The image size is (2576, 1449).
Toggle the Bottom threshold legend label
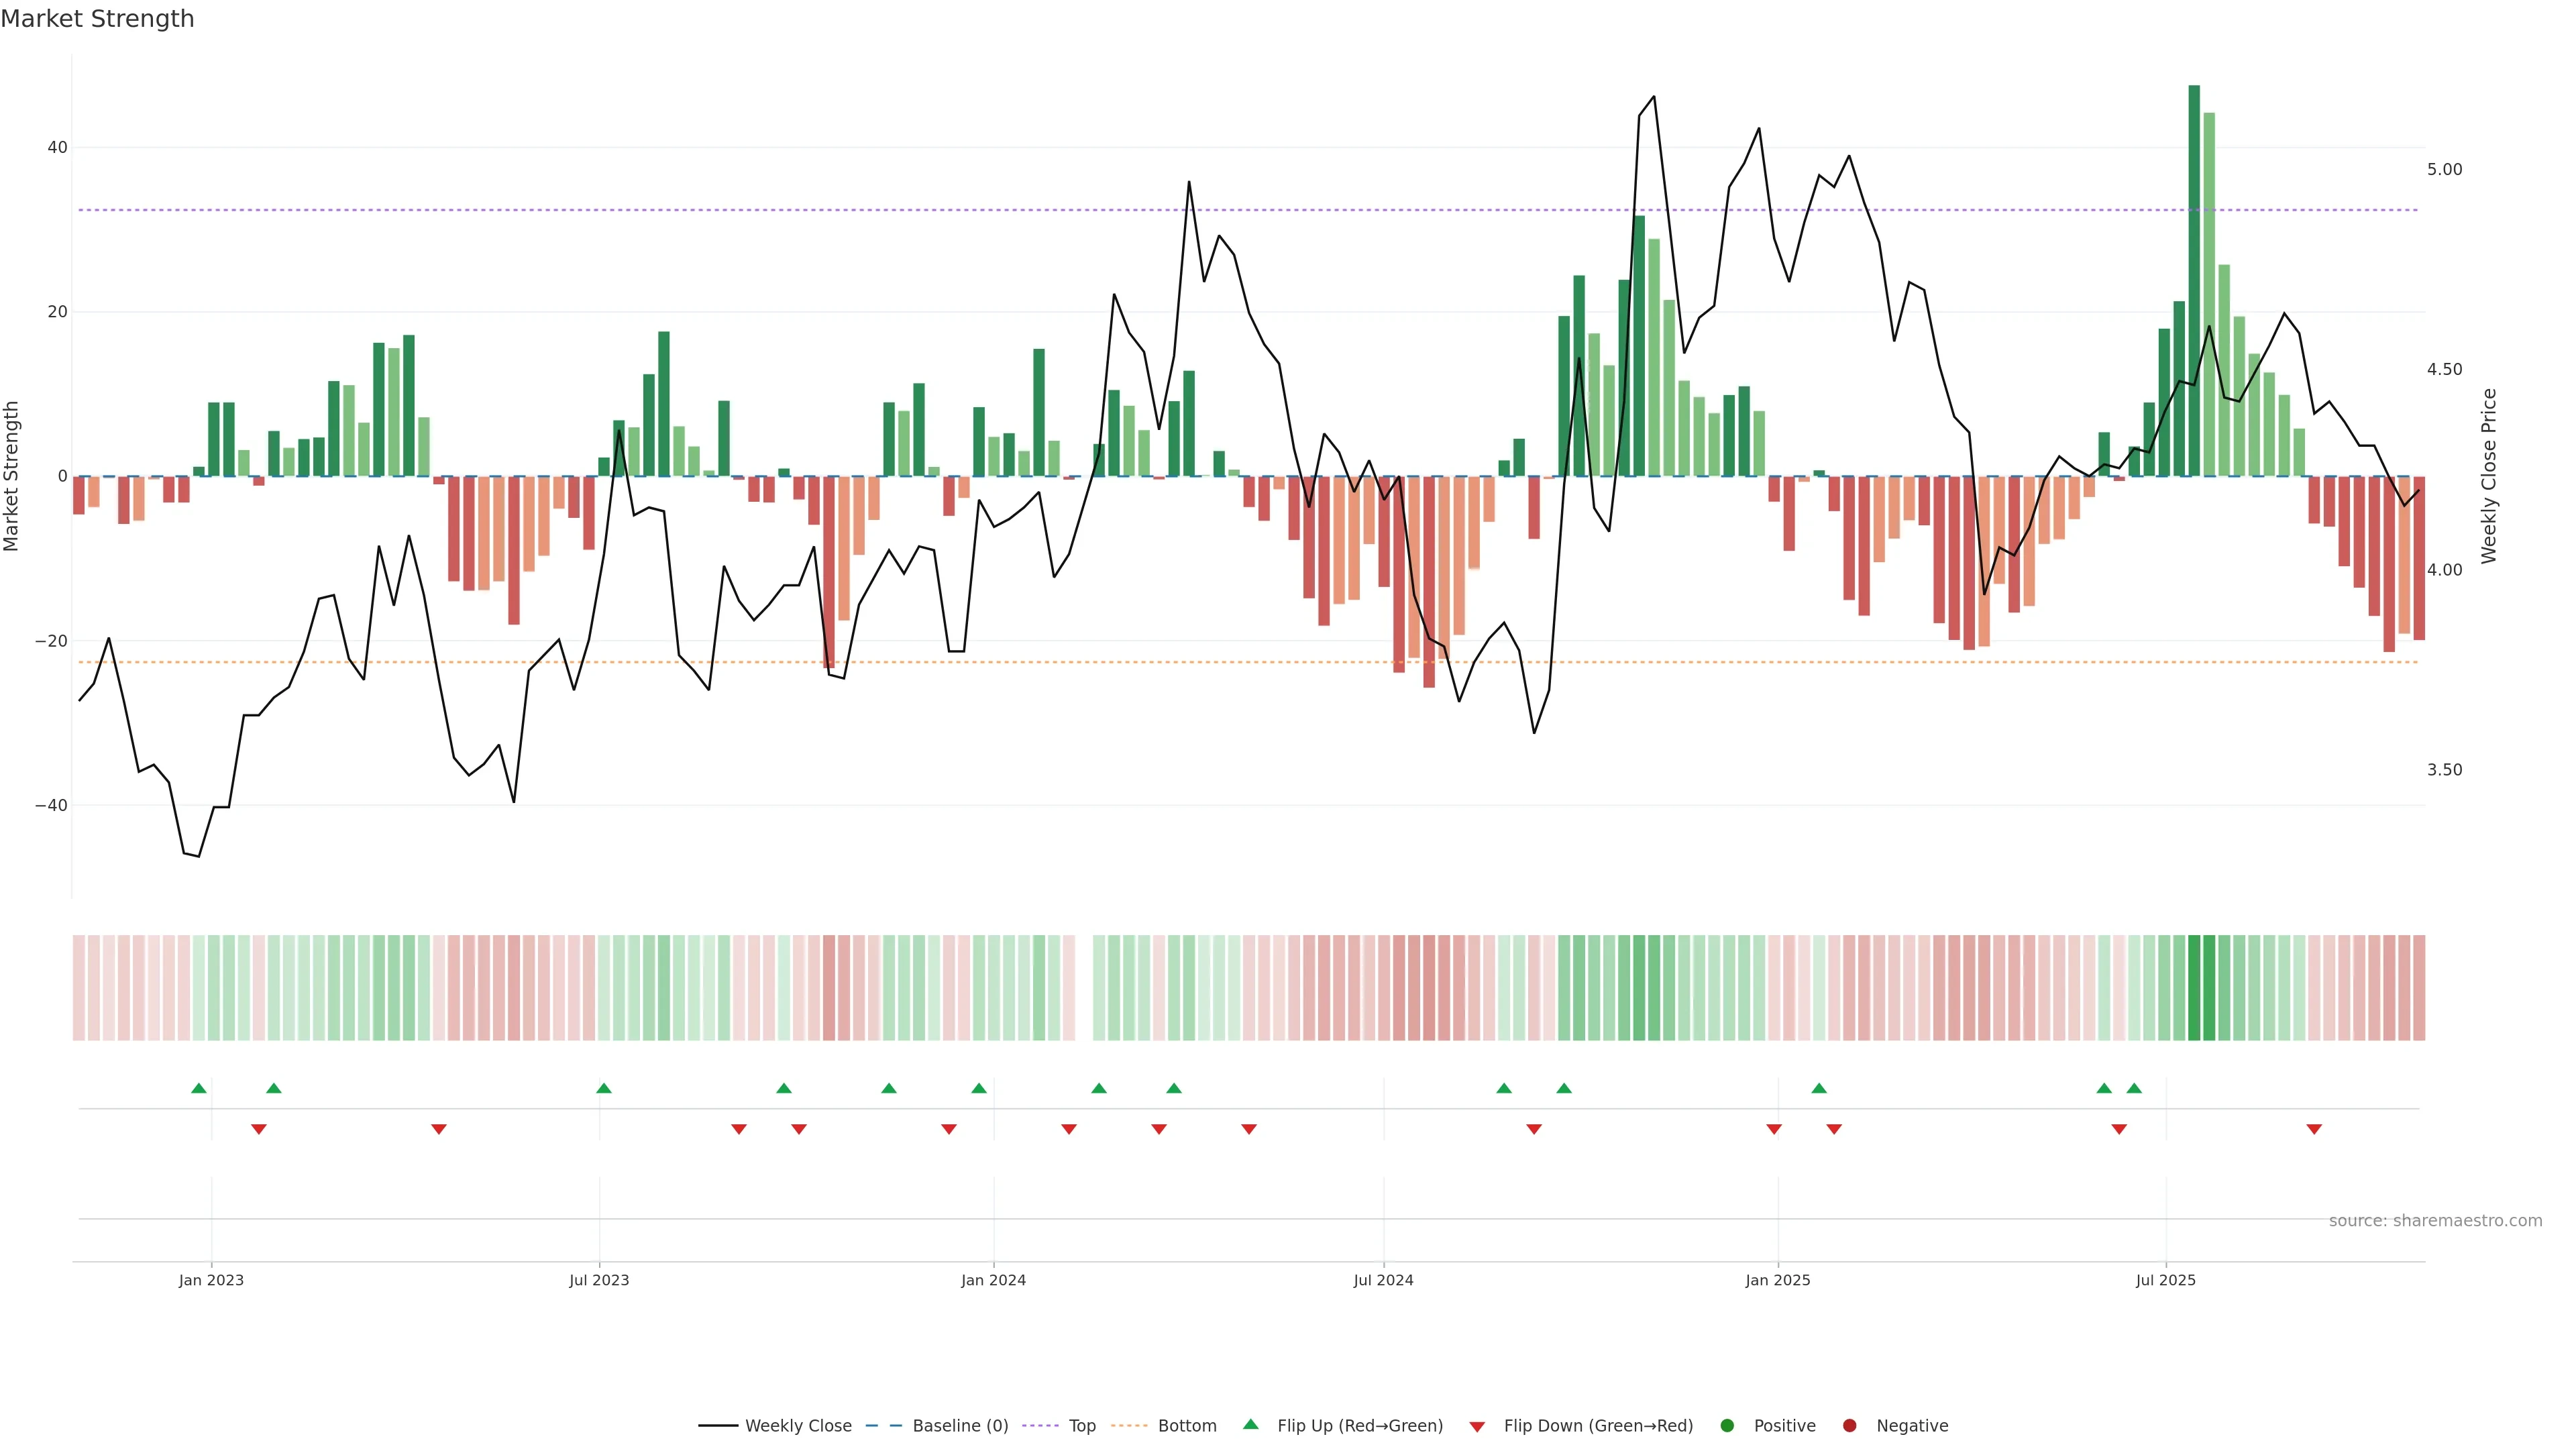pos(1187,1426)
